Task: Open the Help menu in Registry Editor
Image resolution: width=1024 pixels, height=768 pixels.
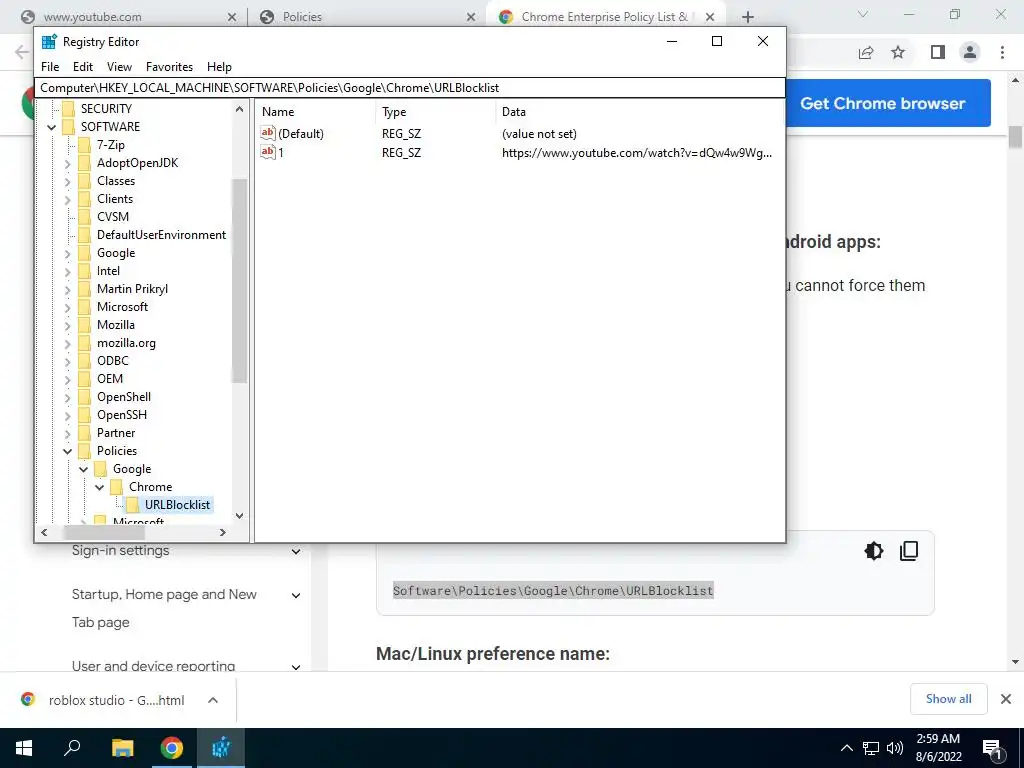Action: [219, 67]
